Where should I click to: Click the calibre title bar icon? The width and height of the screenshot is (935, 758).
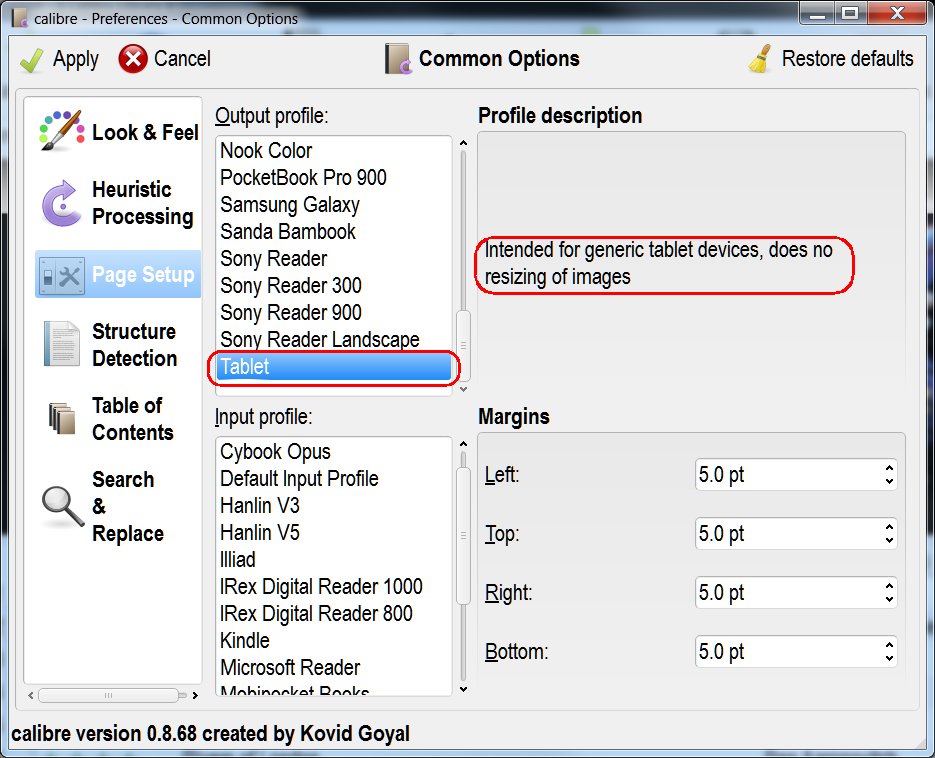[x=20, y=18]
